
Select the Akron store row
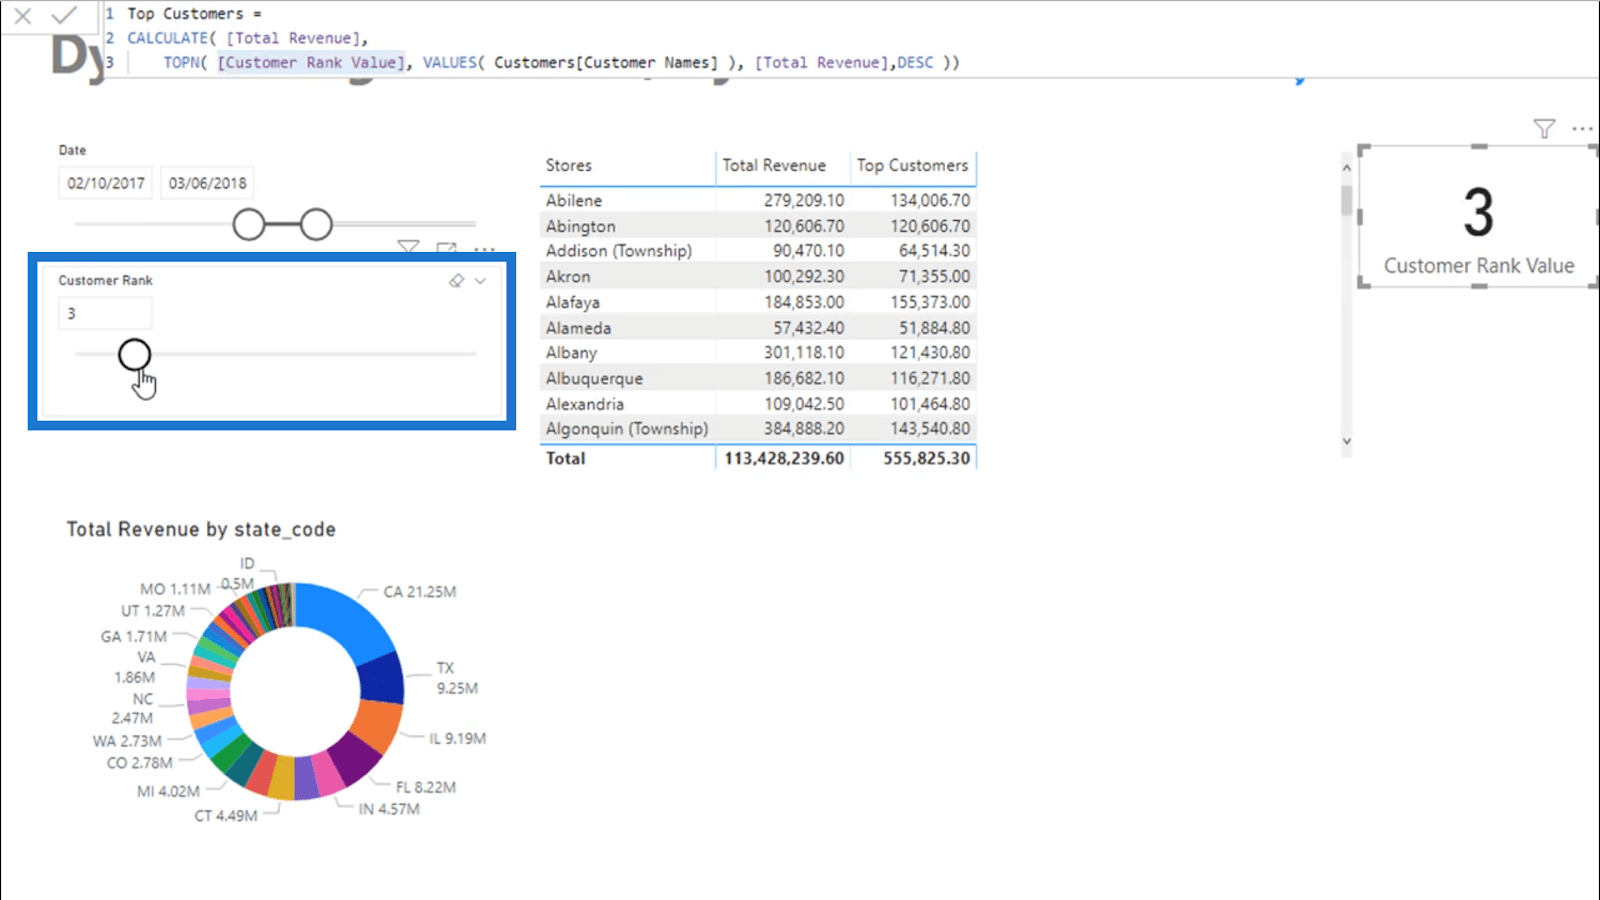(758, 276)
